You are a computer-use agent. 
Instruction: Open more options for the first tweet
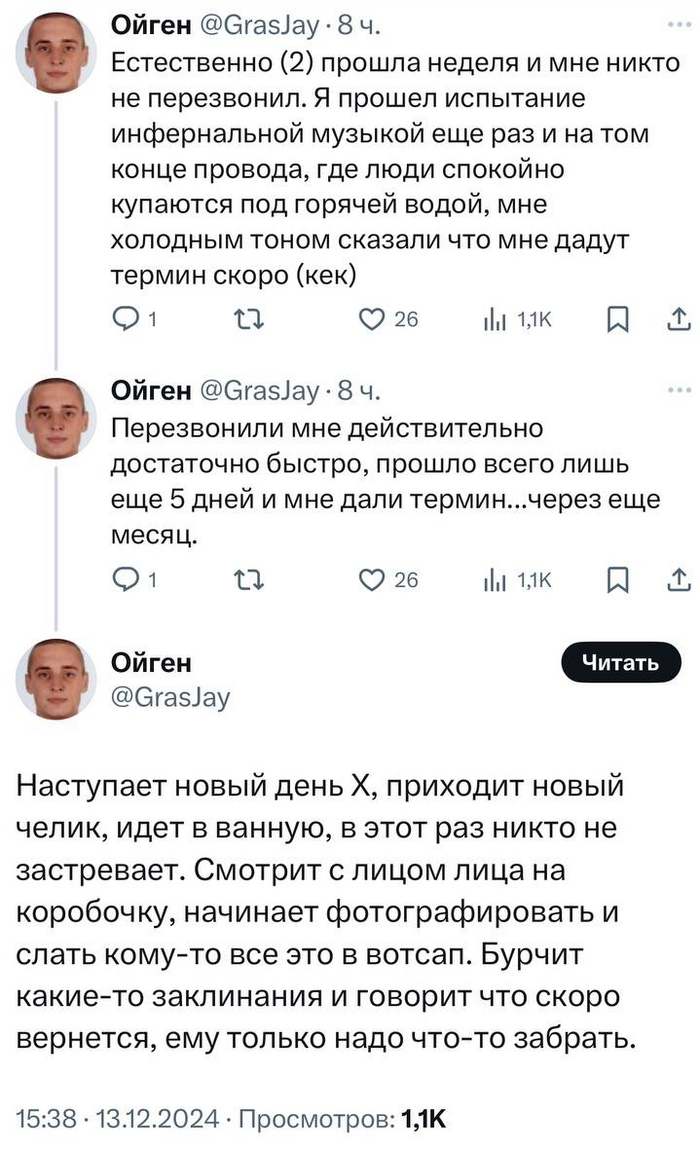pyautogui.click(x=677, y=22)
